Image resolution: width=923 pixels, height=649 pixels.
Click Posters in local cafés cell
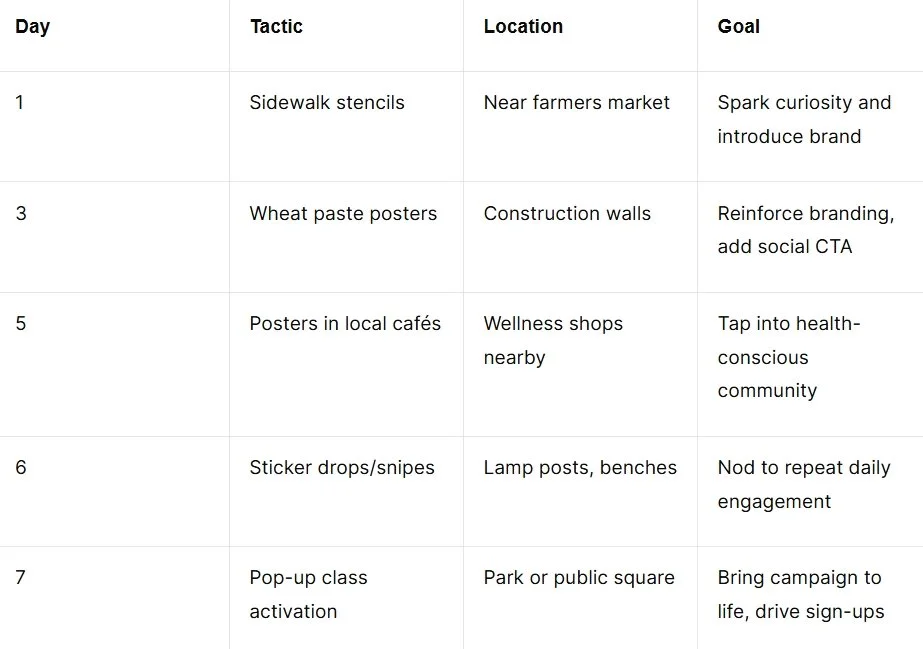tap(345, 323)
